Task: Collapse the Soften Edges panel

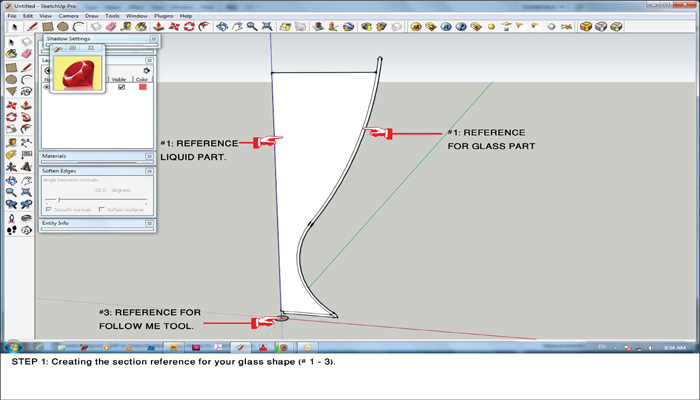Action: [151, 171]
